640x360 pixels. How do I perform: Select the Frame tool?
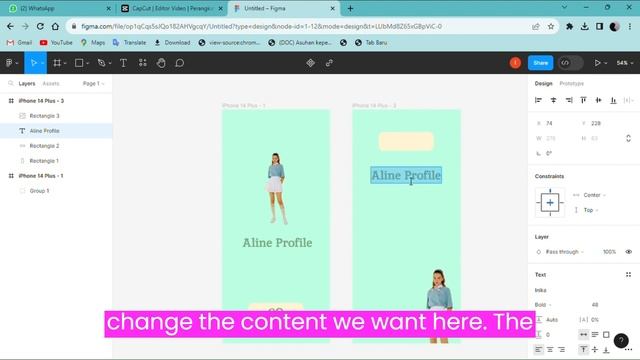click(x=57, y=63)
